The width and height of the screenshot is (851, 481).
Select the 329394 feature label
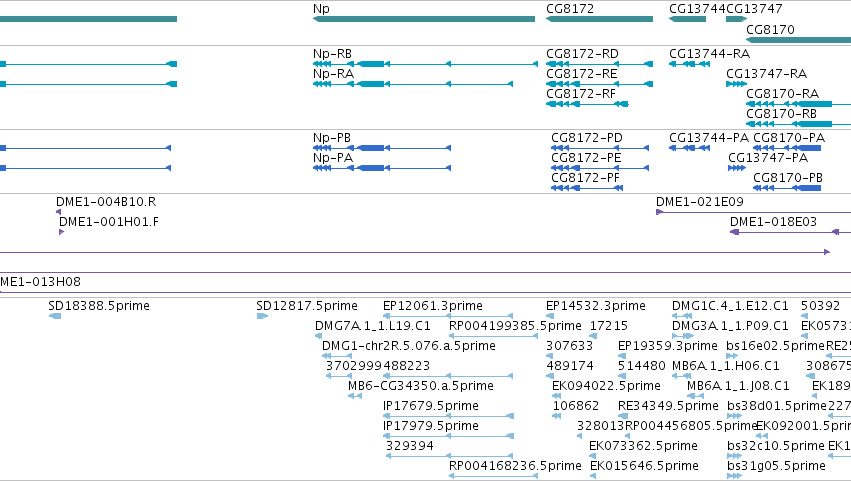(410, 447)
